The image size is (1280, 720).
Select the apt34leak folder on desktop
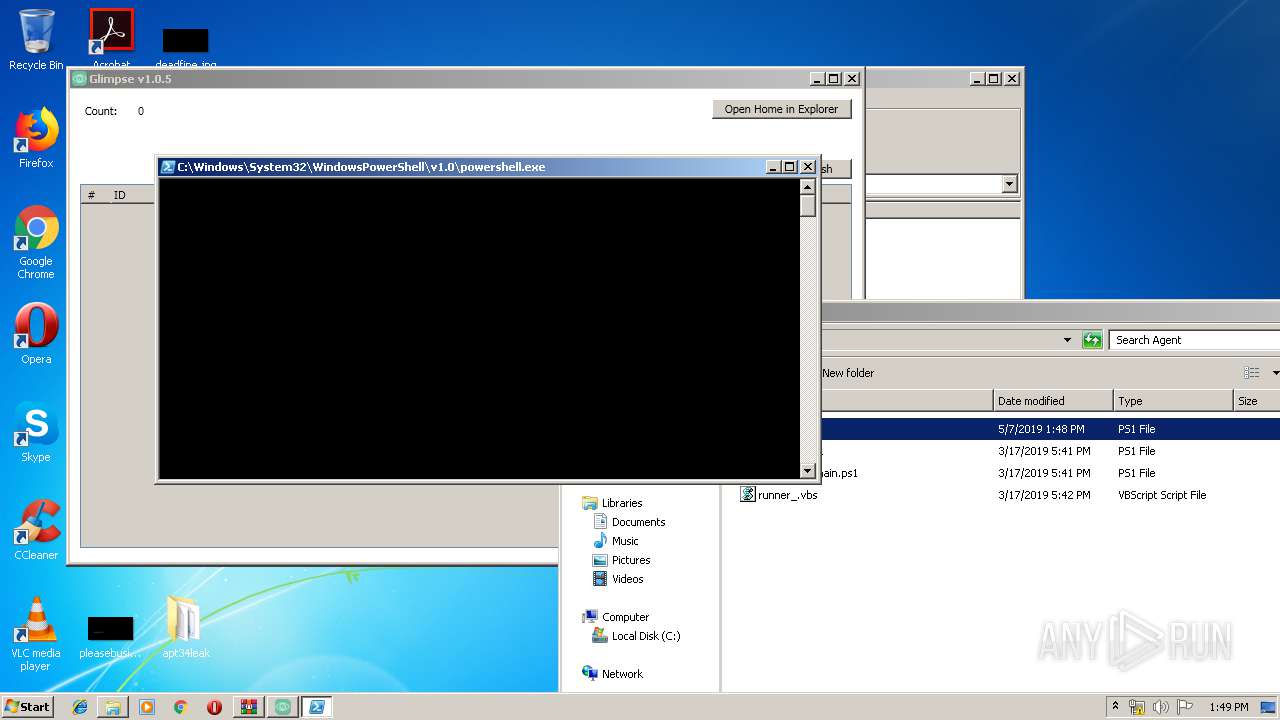(185, 627)
